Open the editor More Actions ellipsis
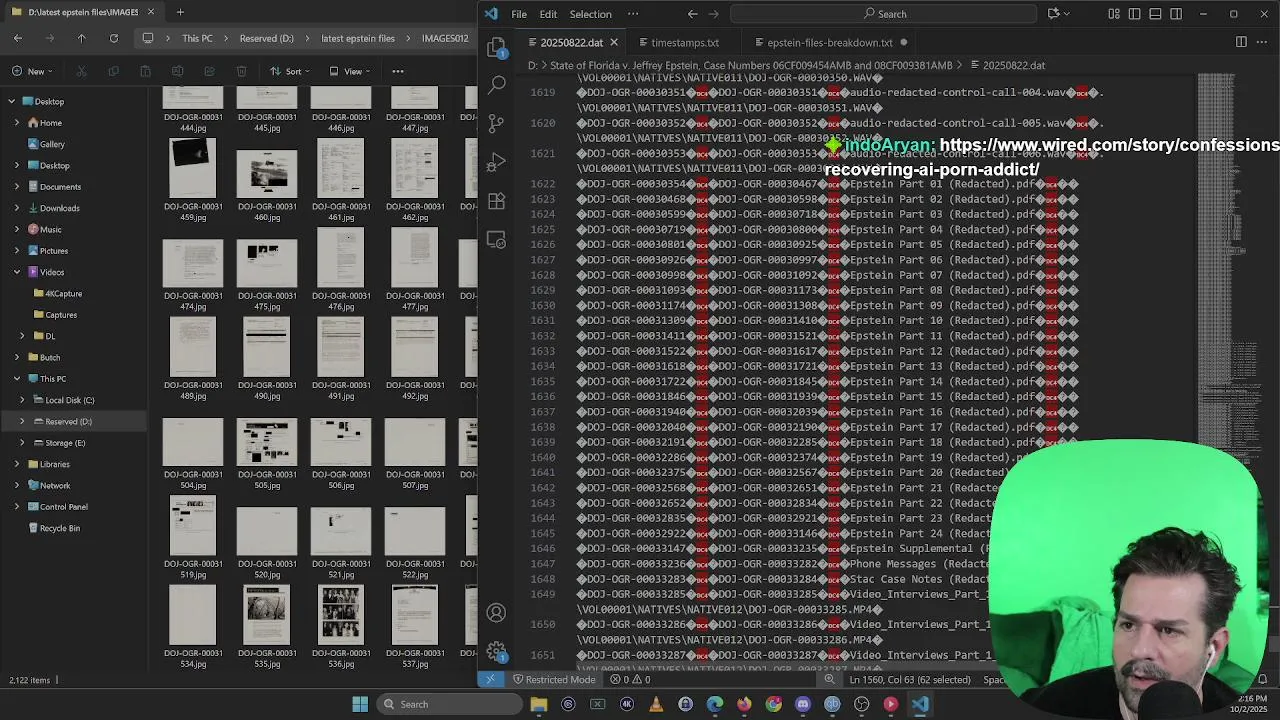Image resolution: width=1280 pixels, height=720 pixels. 1262,42
